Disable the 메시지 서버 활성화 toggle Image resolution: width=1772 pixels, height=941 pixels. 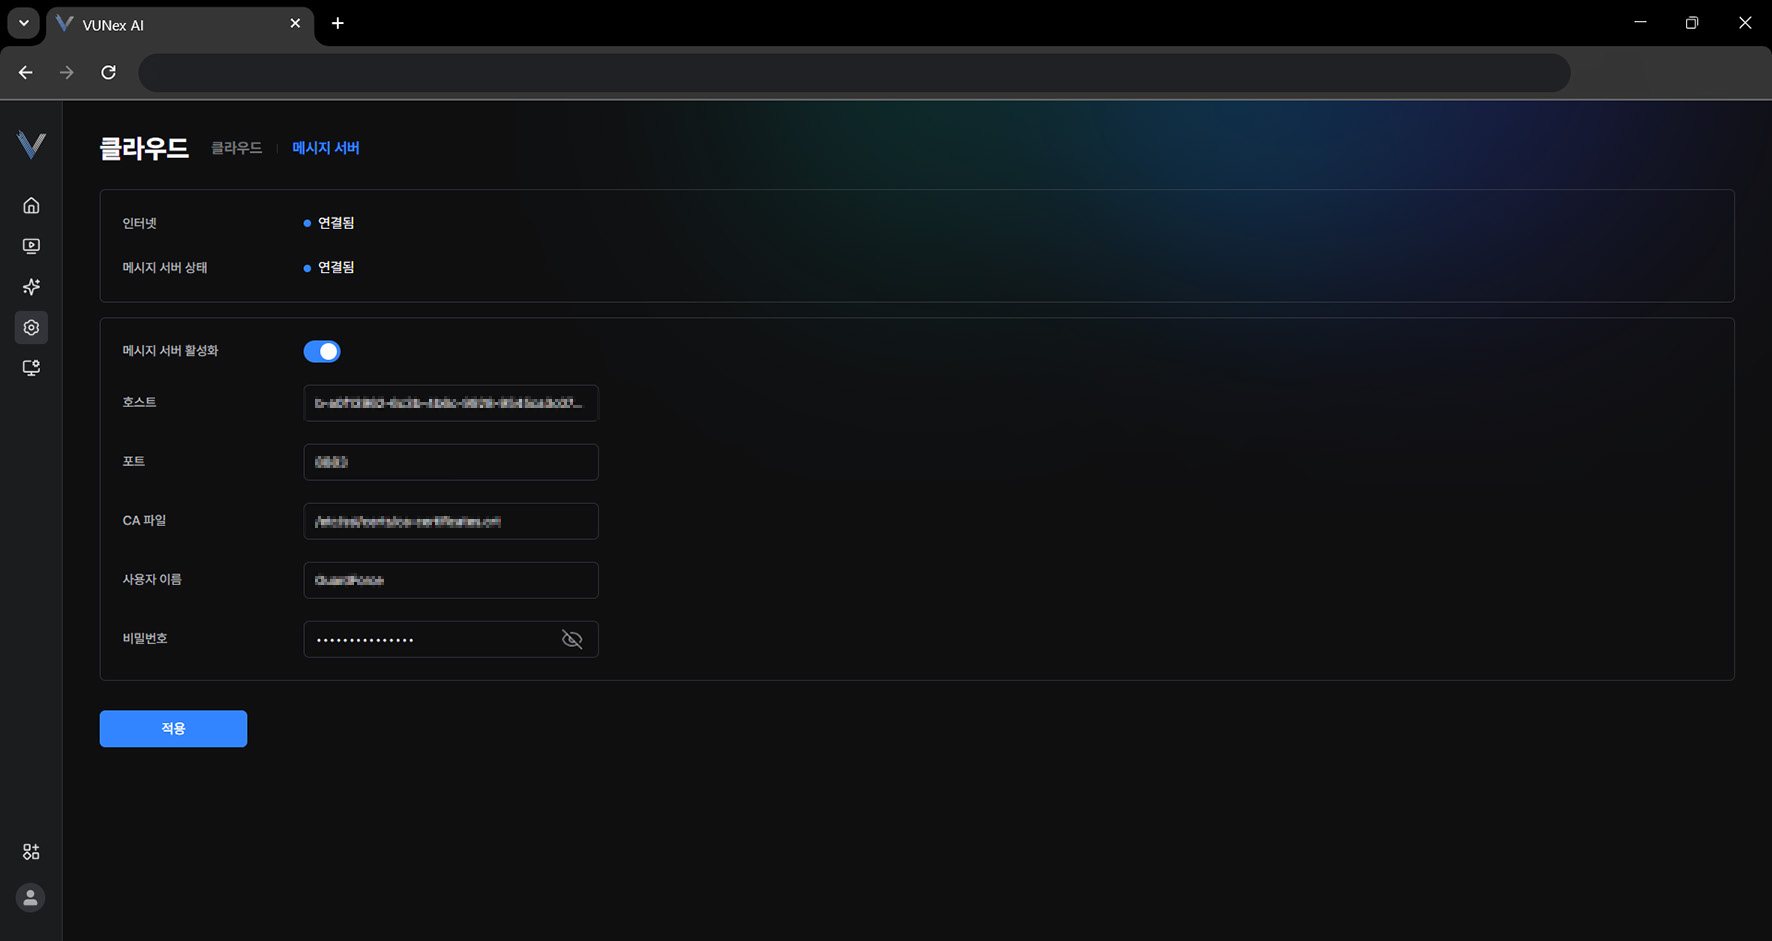click(x=322, y=351)
